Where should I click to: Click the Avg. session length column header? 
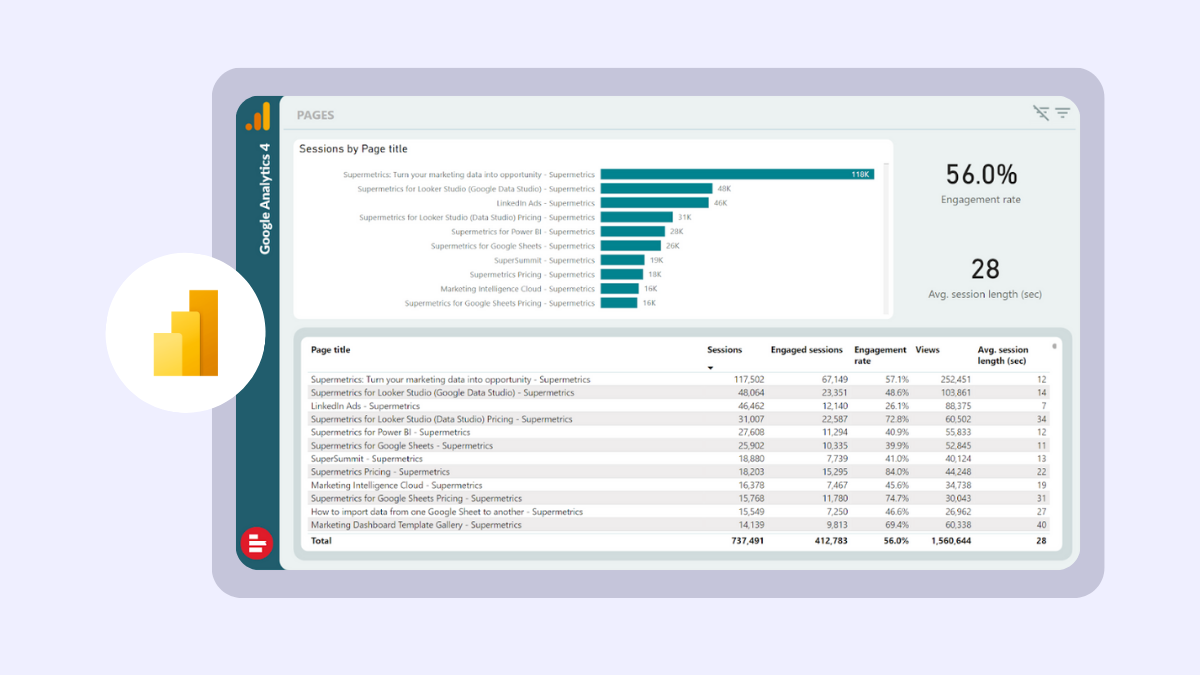1002,355
